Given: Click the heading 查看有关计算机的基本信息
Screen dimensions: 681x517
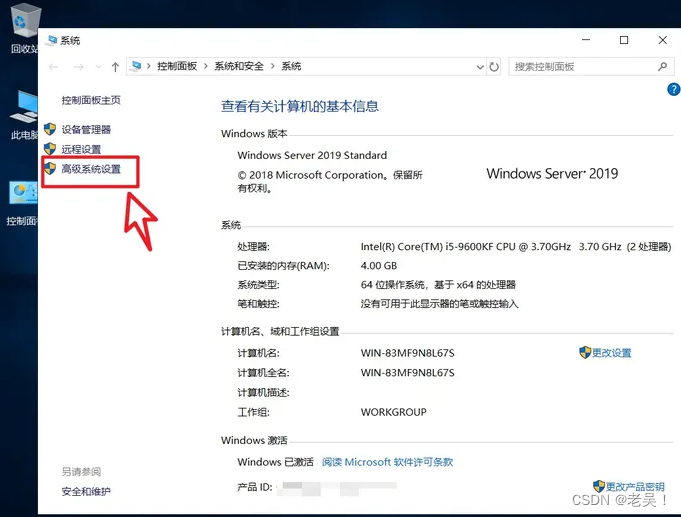Looking at the screenshot, I should point(300,106).
